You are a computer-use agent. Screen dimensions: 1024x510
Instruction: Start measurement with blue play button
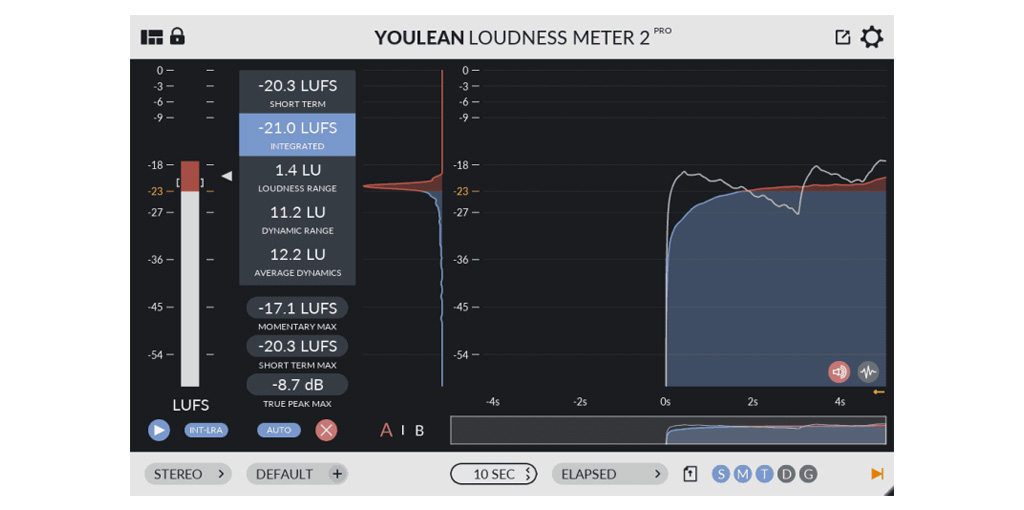(159, 430)
